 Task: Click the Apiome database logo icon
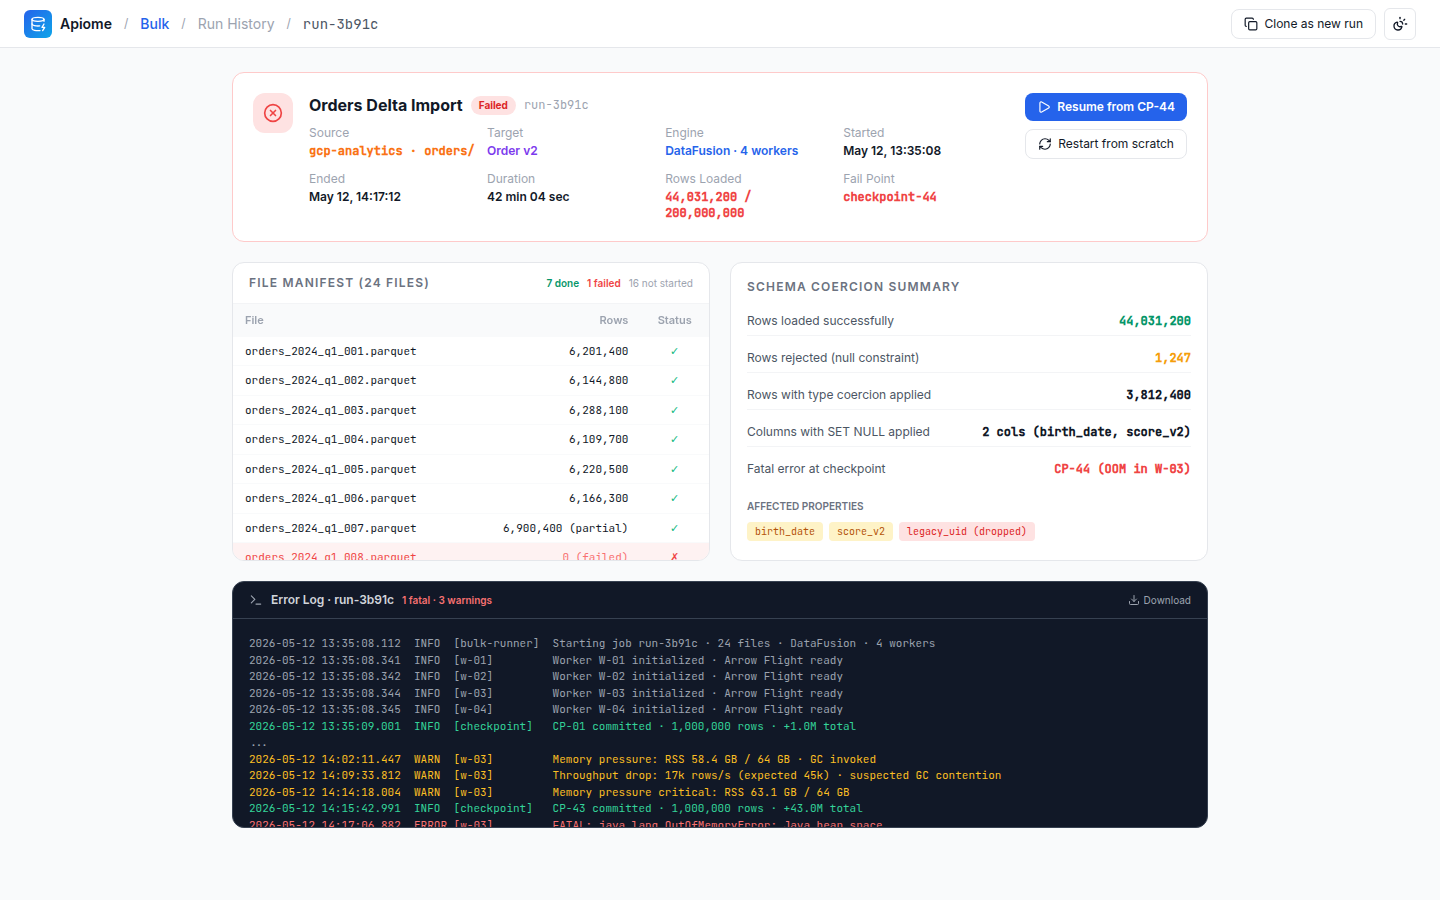(38, 24)
